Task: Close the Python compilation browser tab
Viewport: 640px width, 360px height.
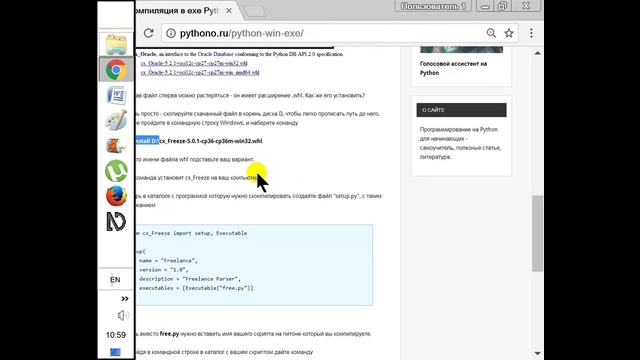Action: pos(229,11)
